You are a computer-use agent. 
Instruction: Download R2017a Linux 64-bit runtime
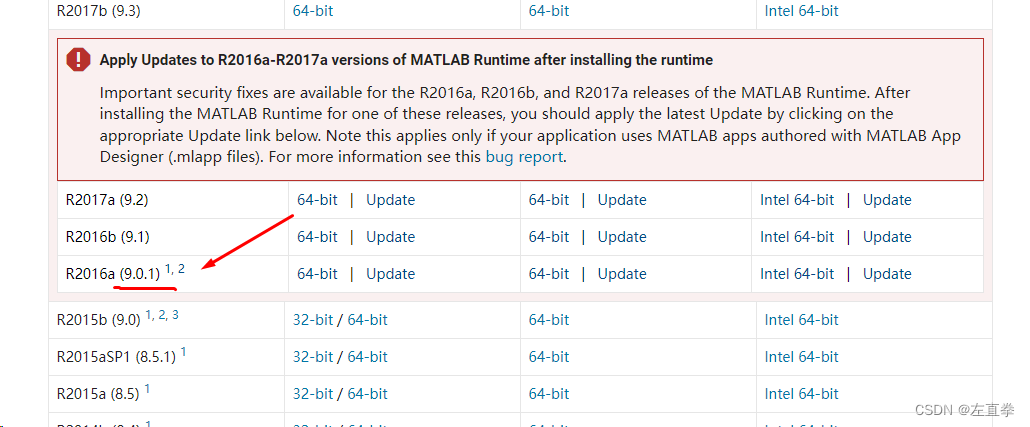549,200
